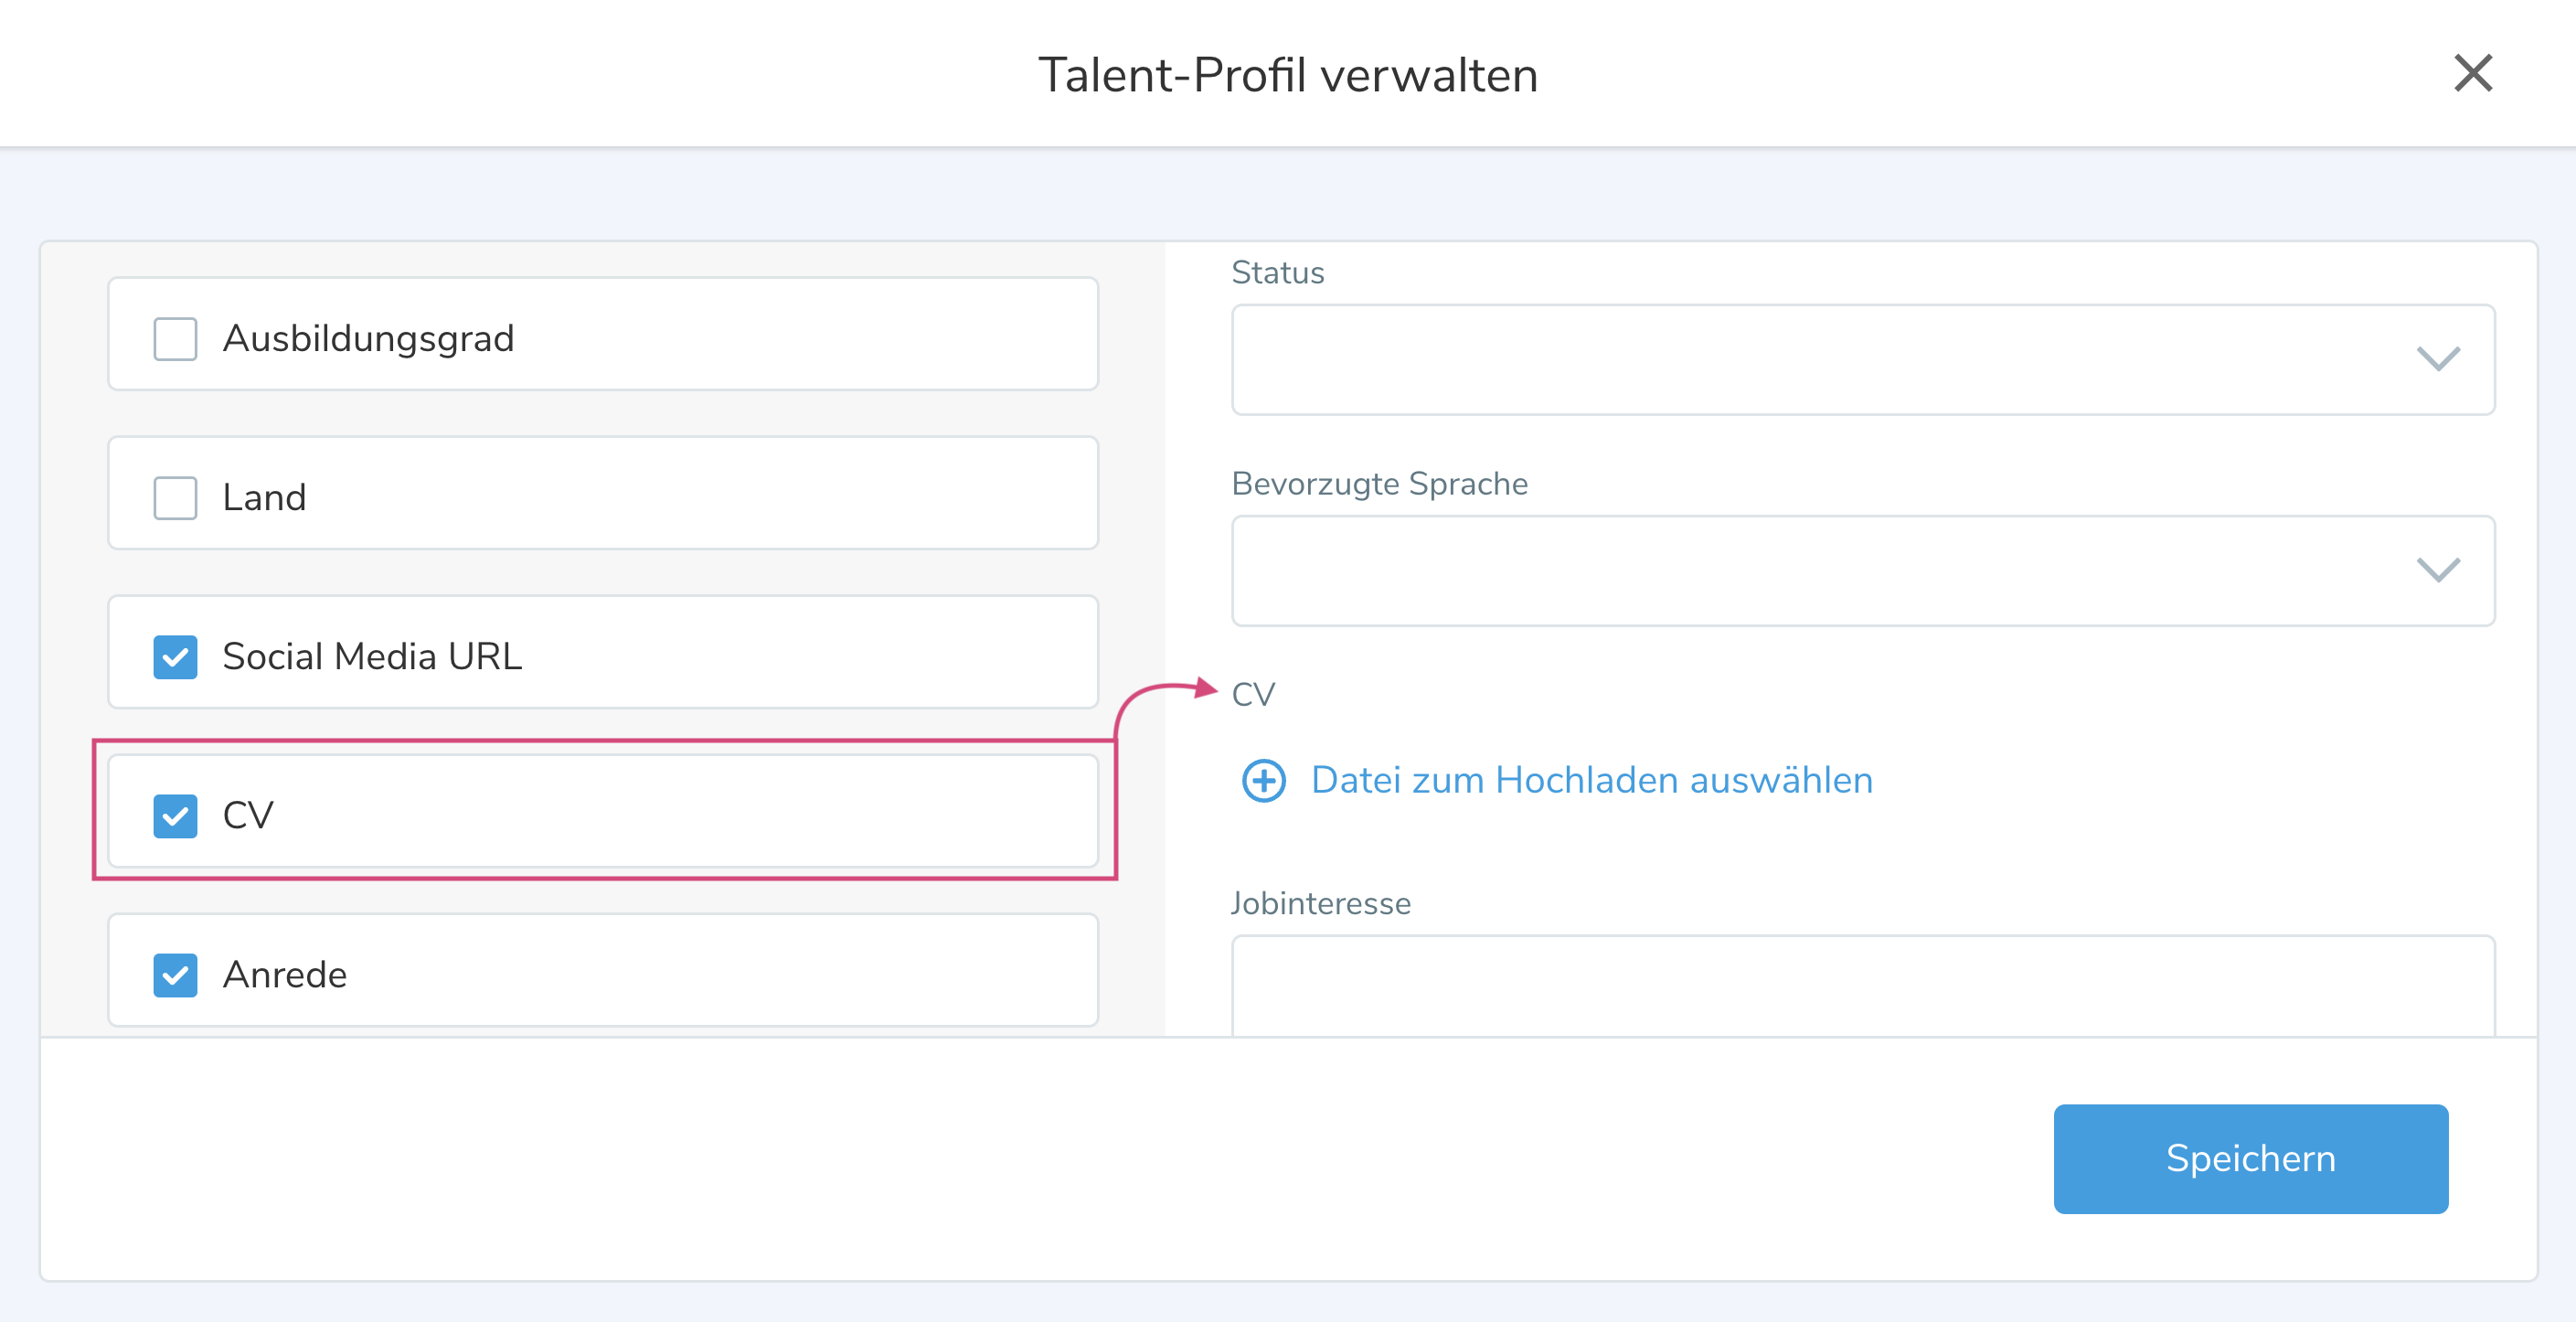Expand the Bevorzugte Sprache chevron arrow

click(x=2437, y=570)
